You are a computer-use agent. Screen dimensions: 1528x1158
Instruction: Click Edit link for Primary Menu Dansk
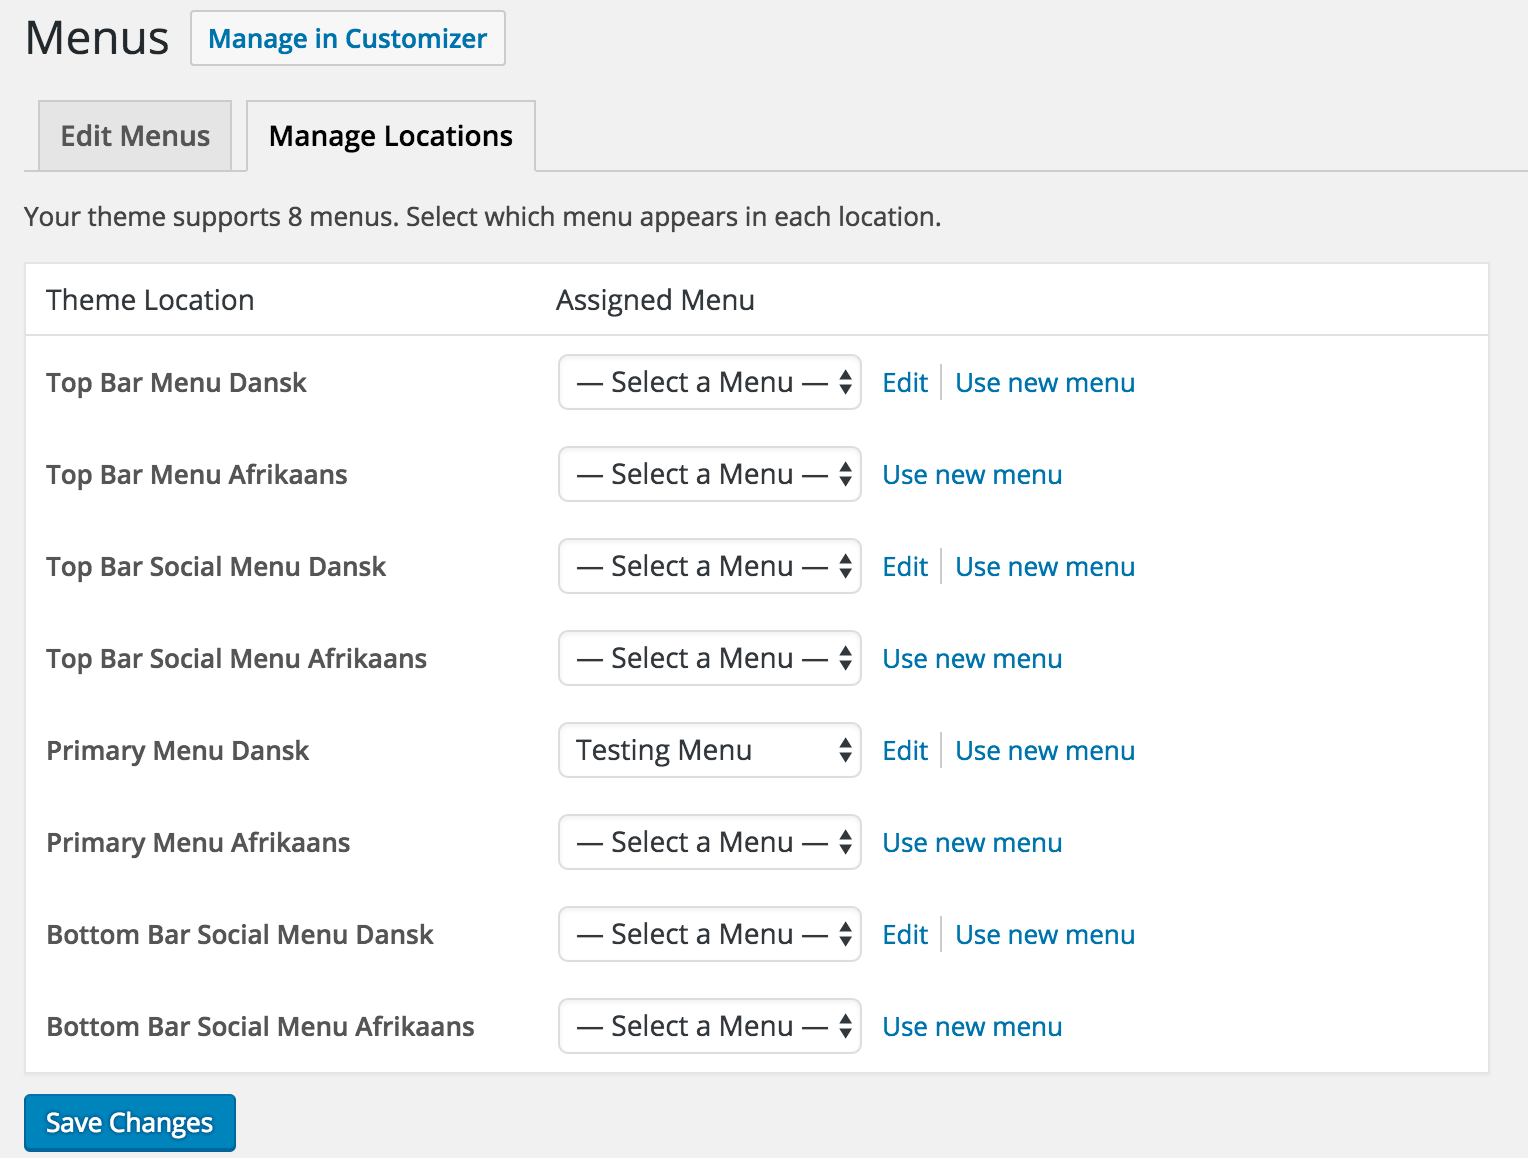[x=904, y=751]
